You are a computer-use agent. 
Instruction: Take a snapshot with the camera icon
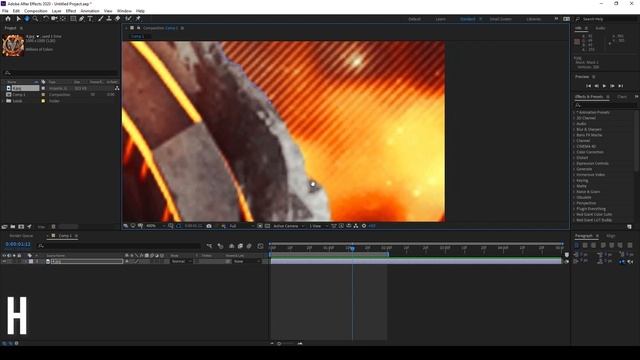click(x=209, y=226)
